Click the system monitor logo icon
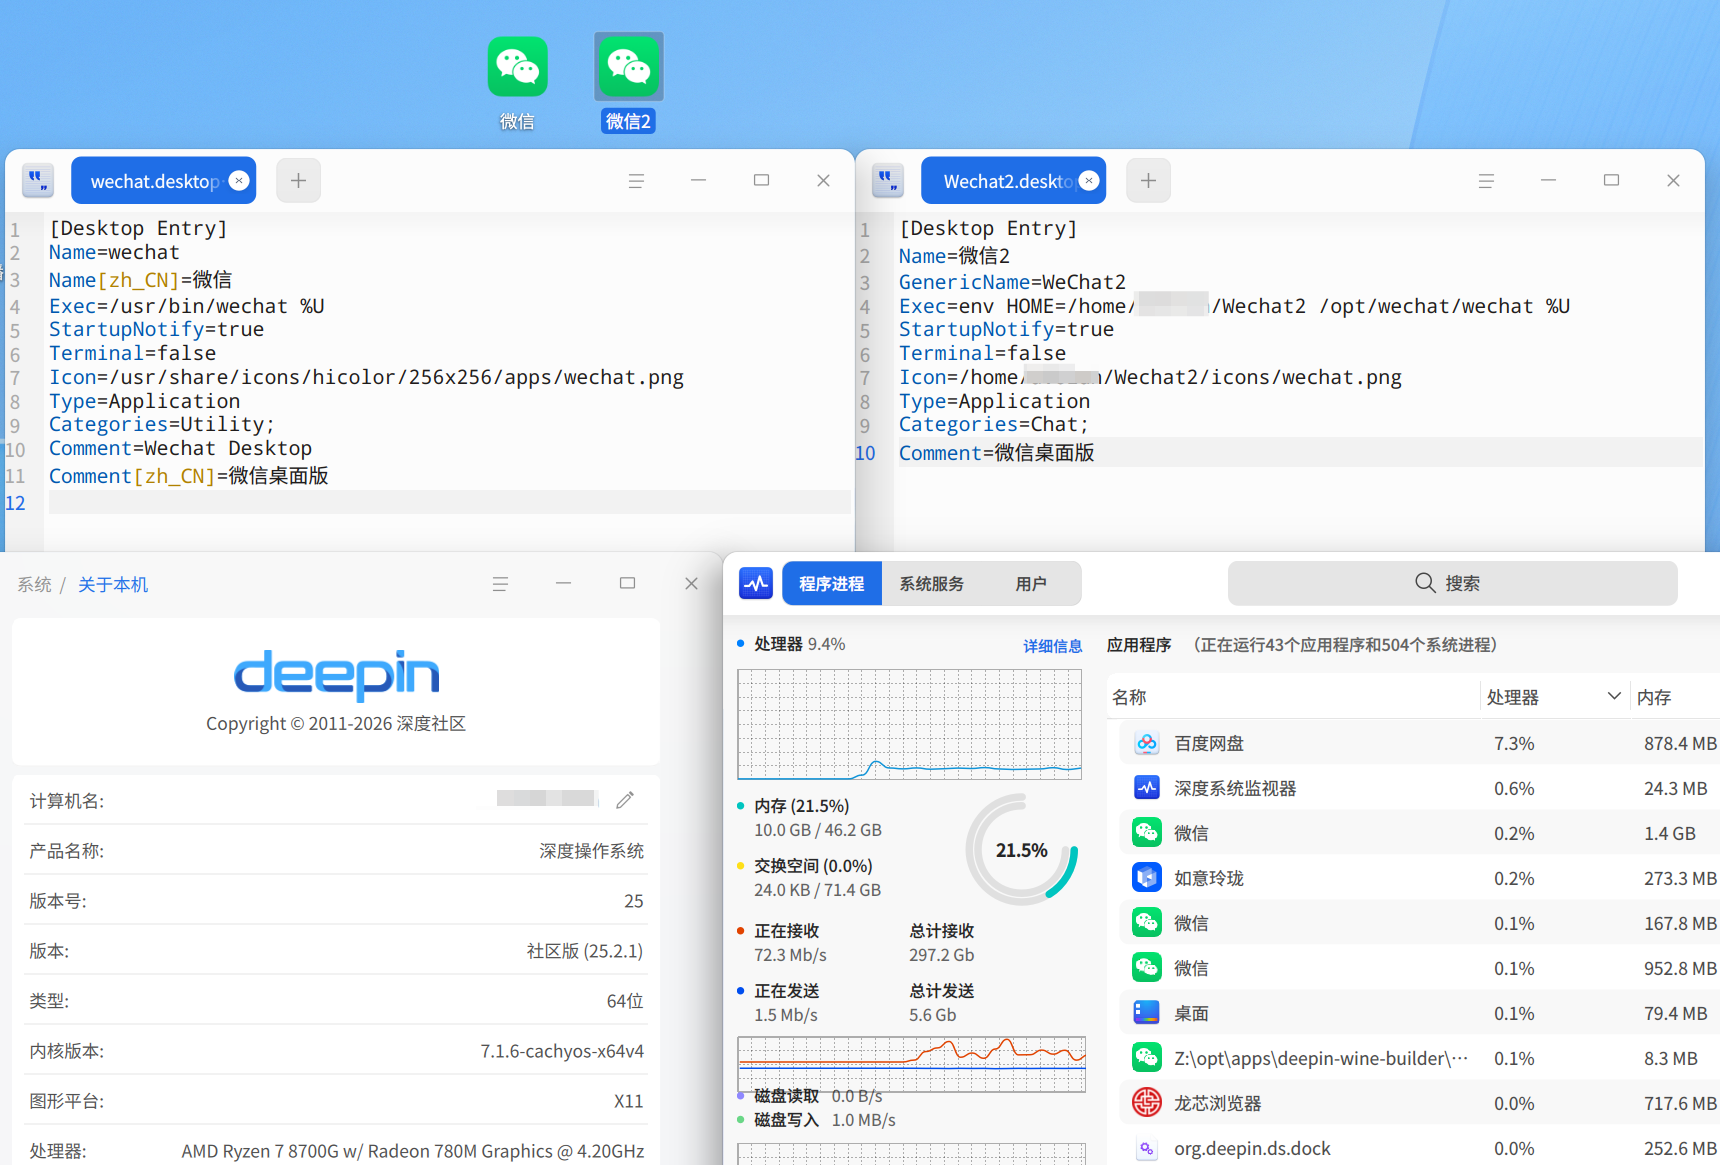The image size is (1720, 1165). (x=756, y=583)
